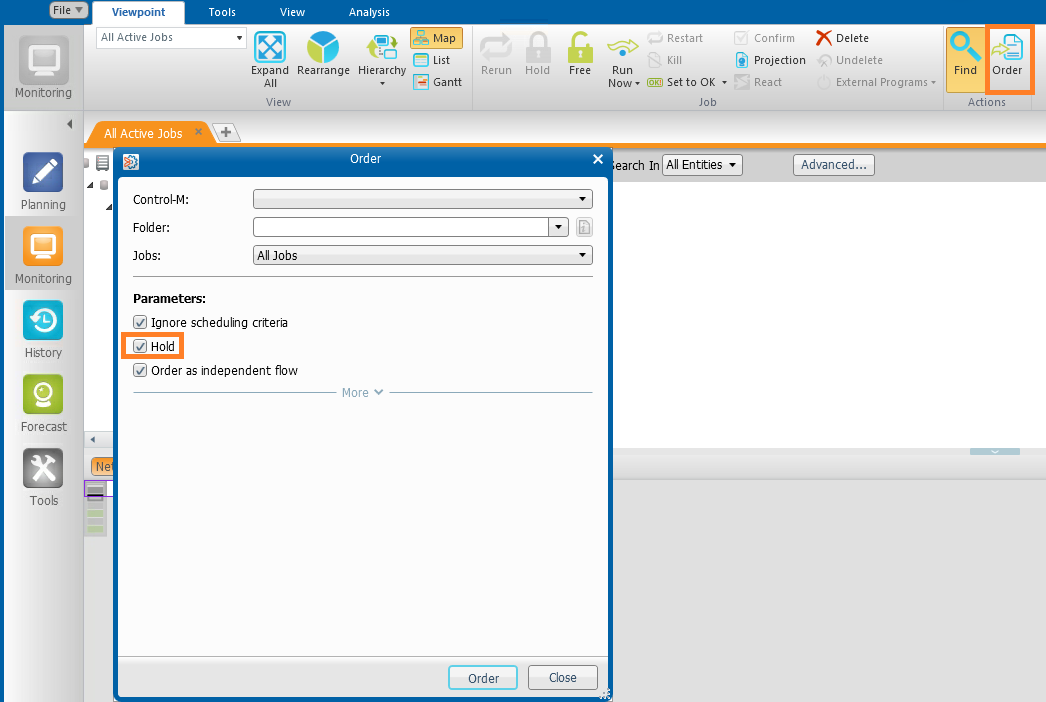1046x702 pixels.
Task: Toggle the Hold checkbox
Action: click(141, 347)
